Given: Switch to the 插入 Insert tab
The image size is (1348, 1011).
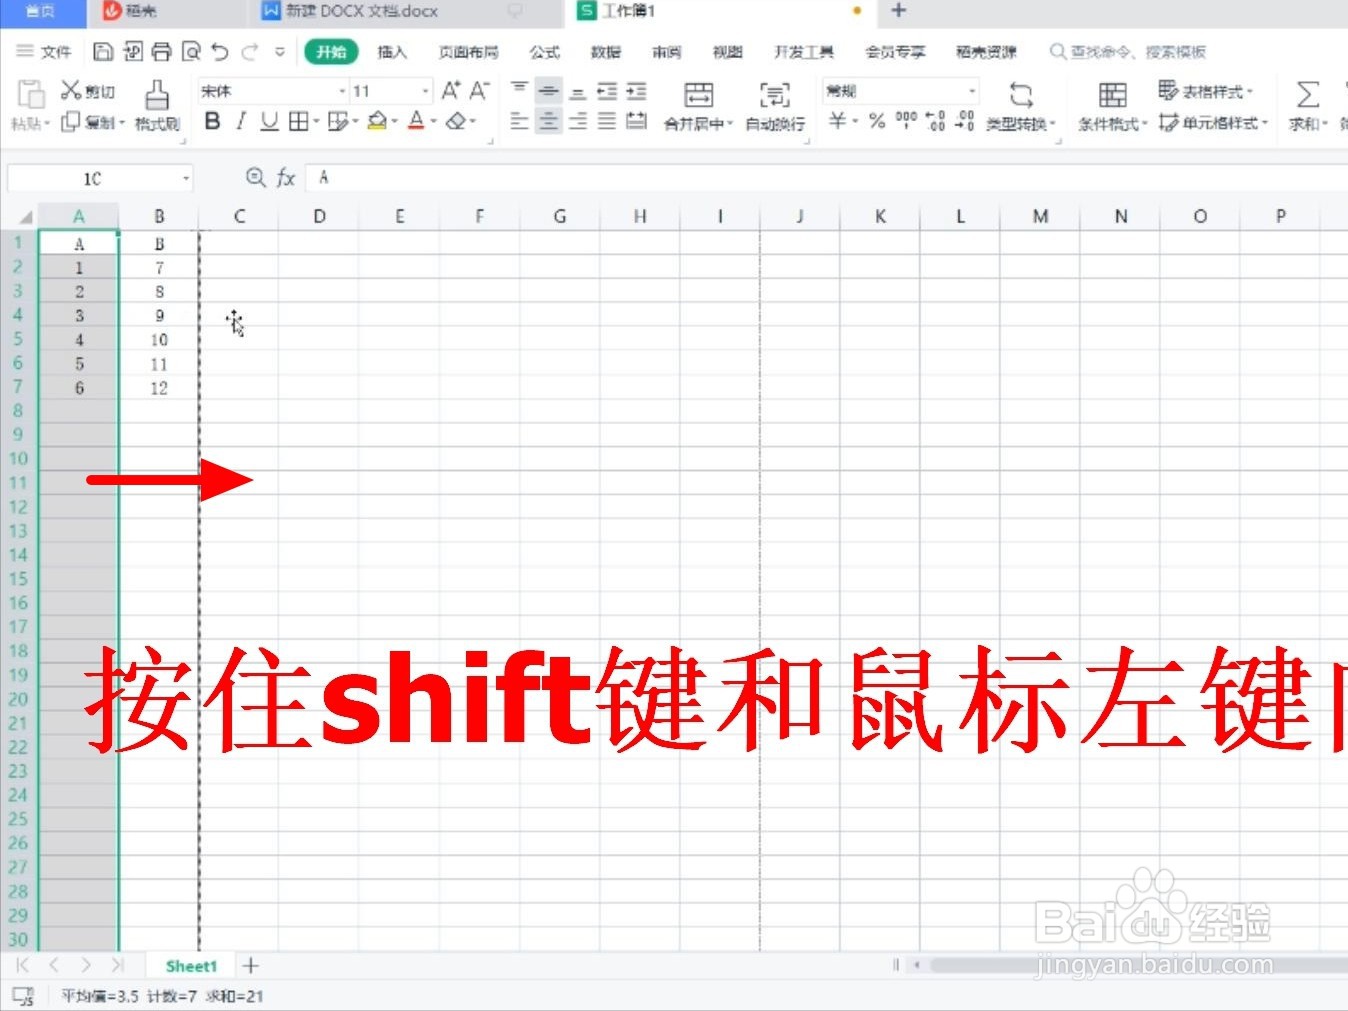Looking at the screenshot, I should (392, 52).
